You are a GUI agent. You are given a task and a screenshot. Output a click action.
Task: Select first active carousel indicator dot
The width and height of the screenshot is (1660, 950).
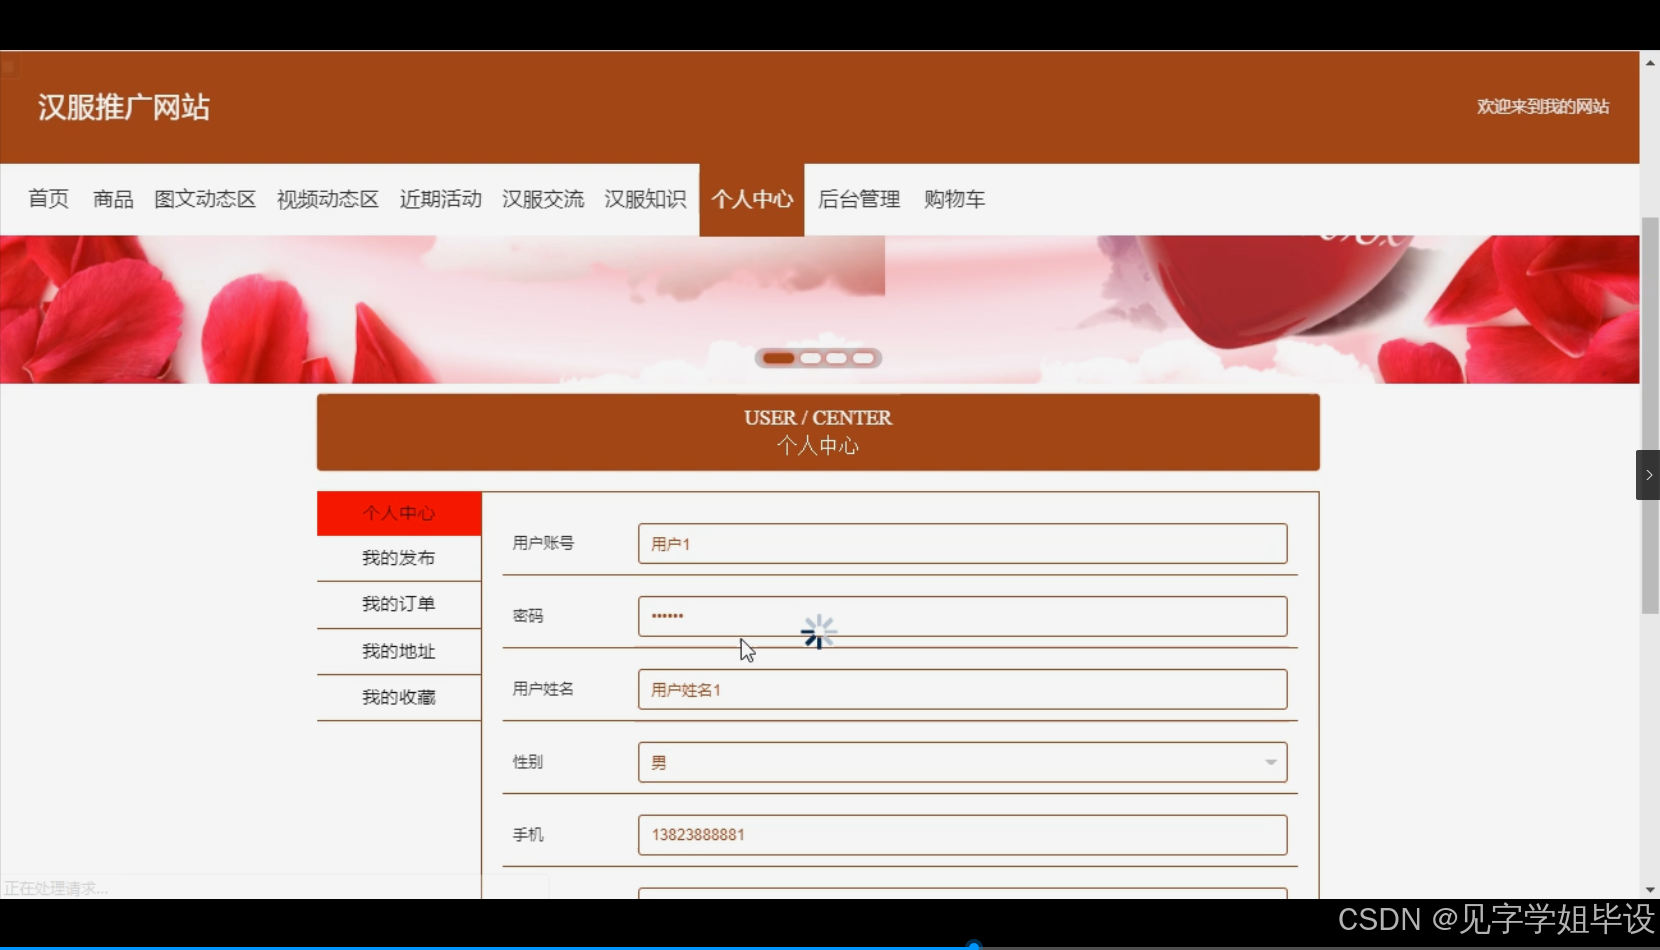pos(778,358)
